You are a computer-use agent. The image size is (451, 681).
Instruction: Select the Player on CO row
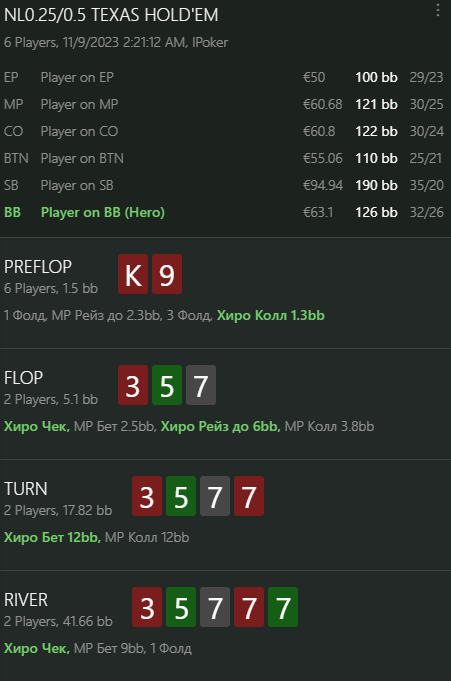[x=224, y=131]
